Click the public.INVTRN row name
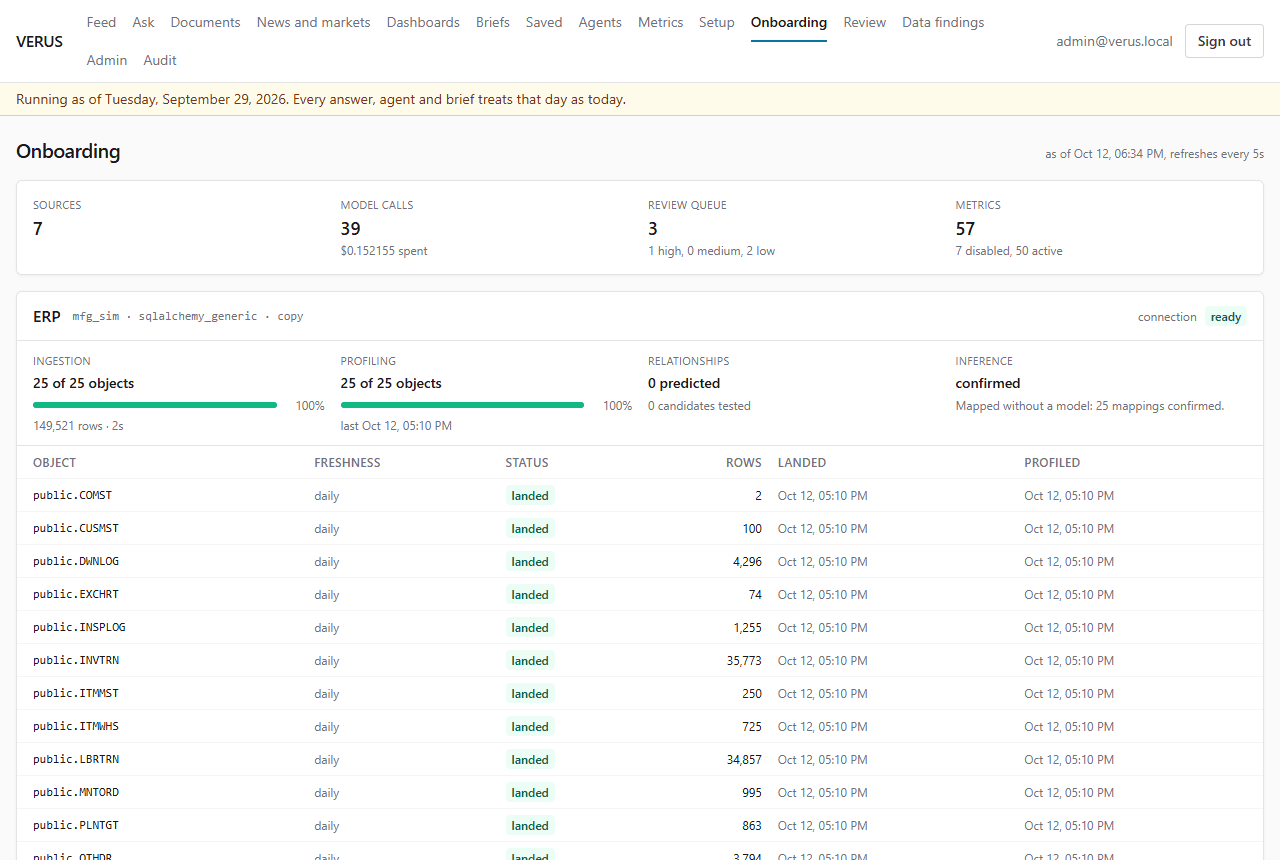This screenshot has height=860, width=1280. coord(76,660)
